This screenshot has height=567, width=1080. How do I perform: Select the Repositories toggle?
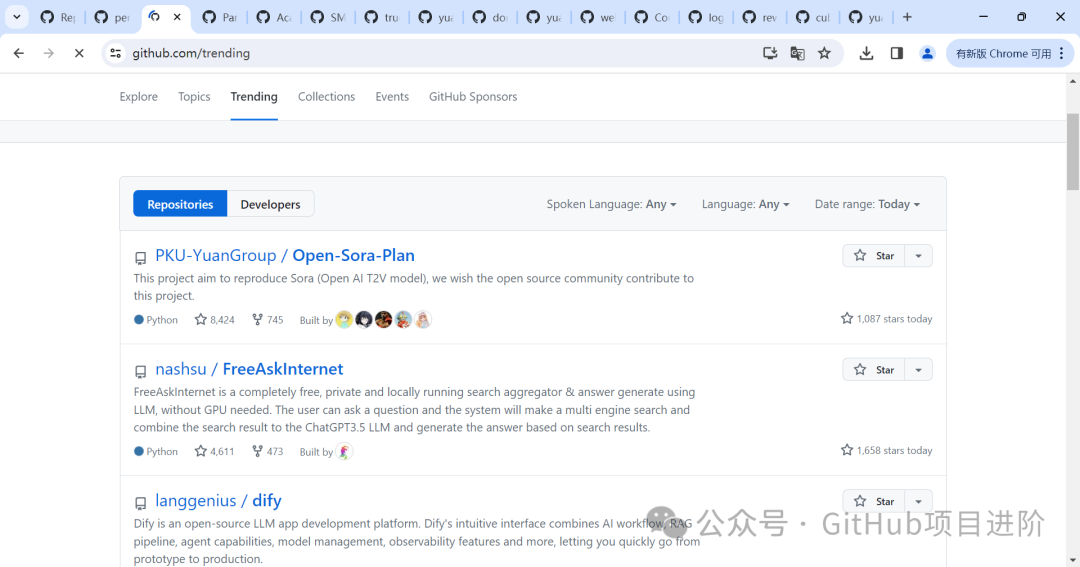click(x=180, y=204)
